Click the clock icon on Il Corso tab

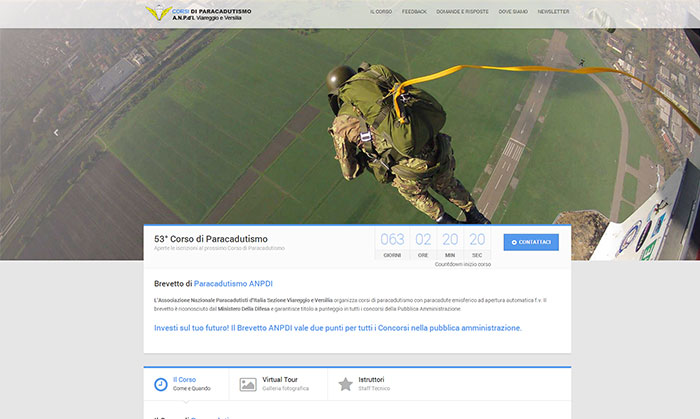[x=161, y=384]
